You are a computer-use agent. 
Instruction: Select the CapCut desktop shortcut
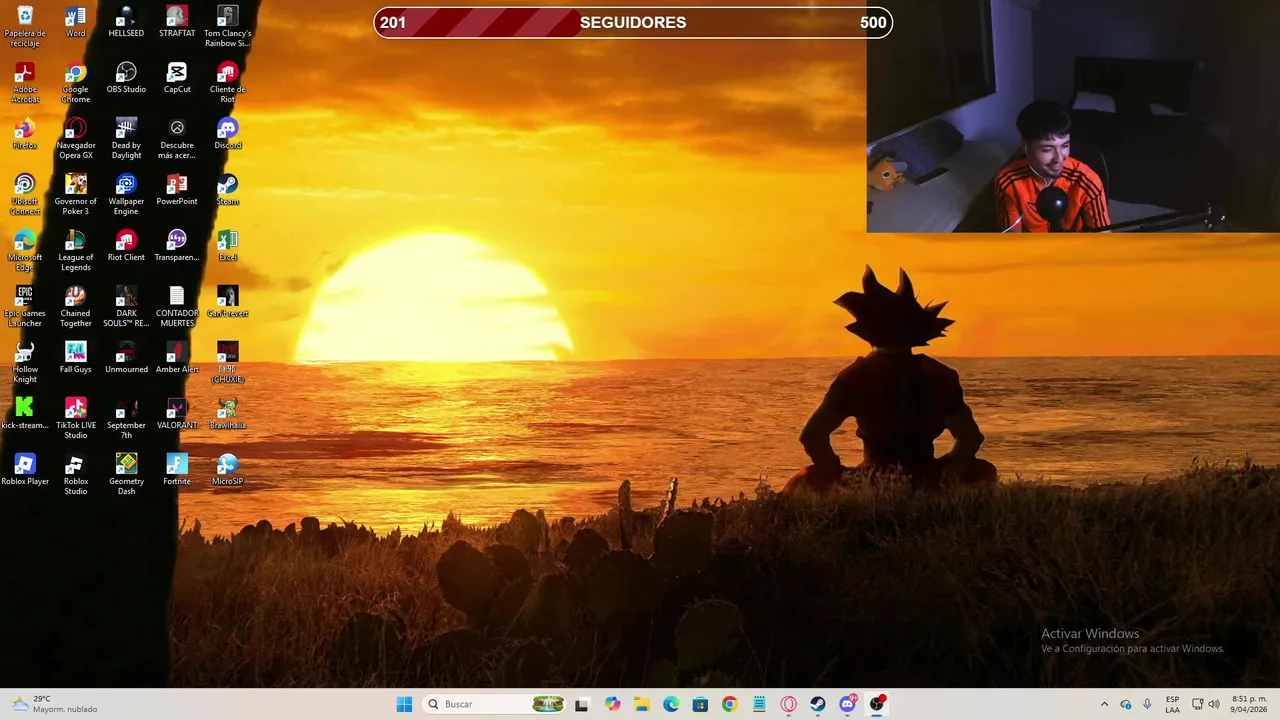177,78
